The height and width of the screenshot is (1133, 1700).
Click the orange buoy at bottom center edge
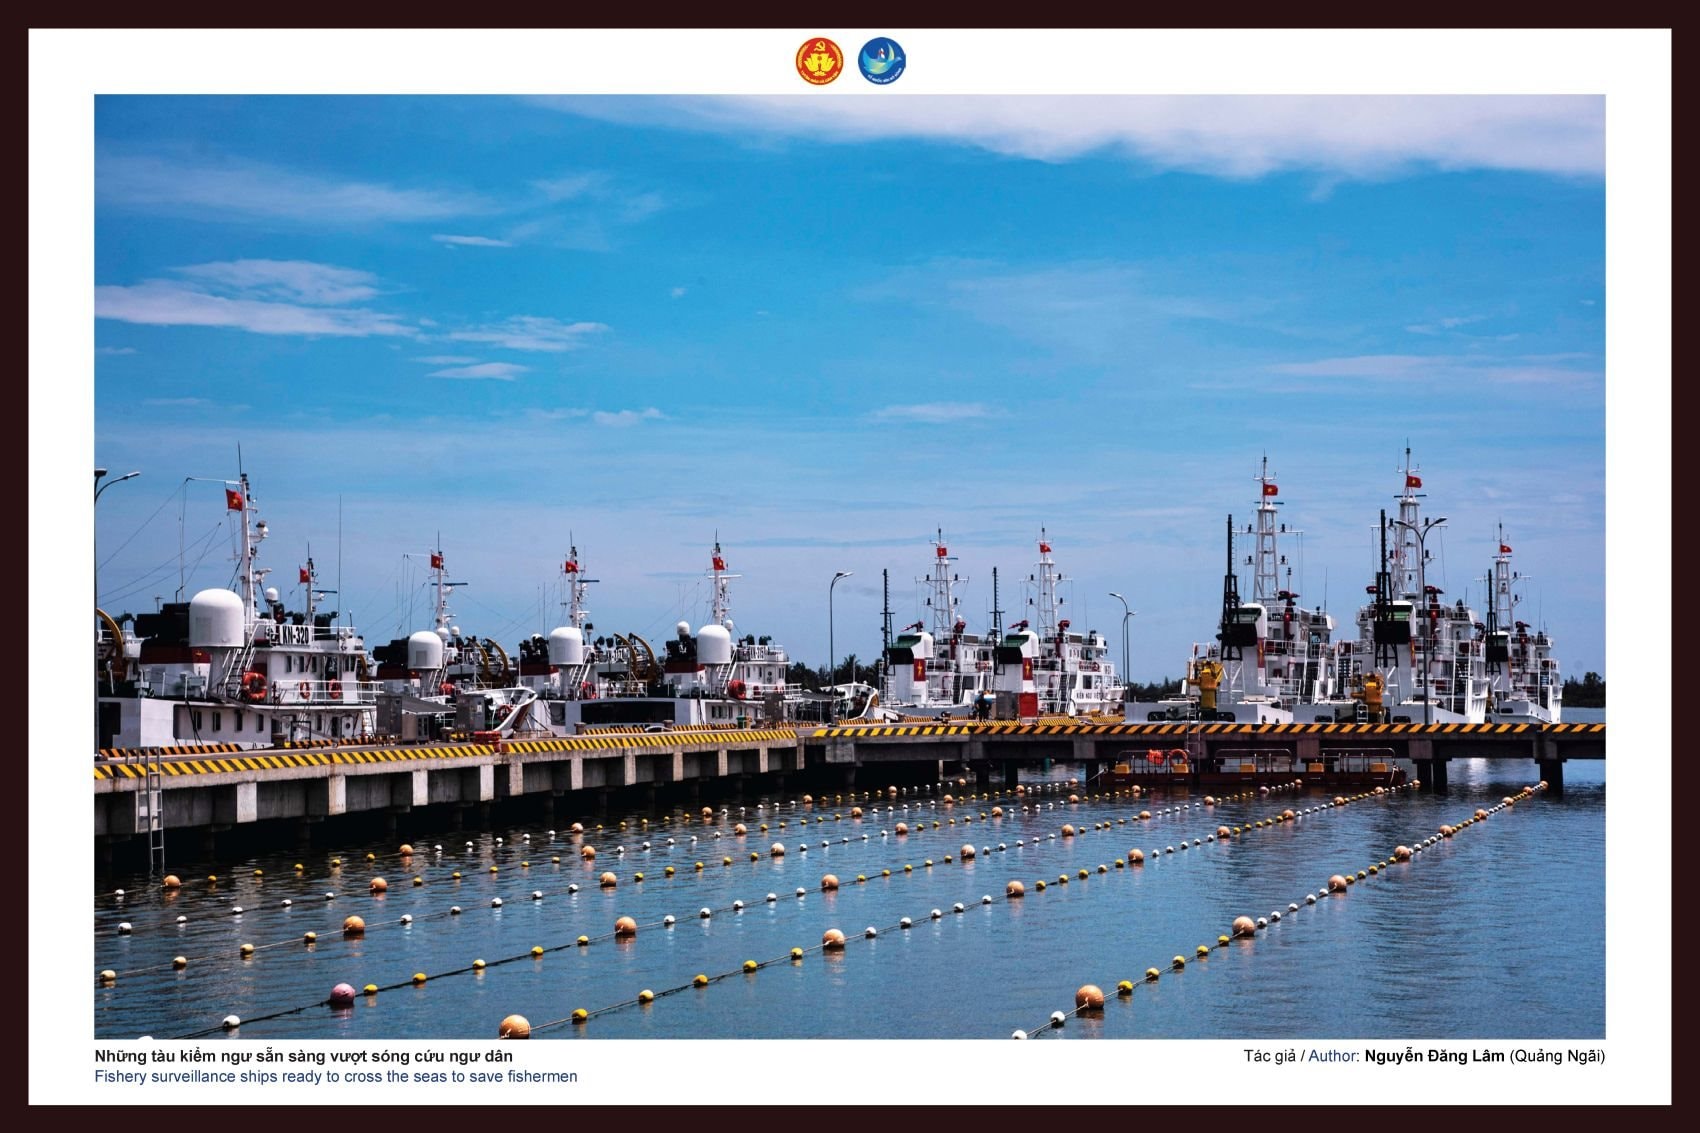click(x=514, y=1026)
